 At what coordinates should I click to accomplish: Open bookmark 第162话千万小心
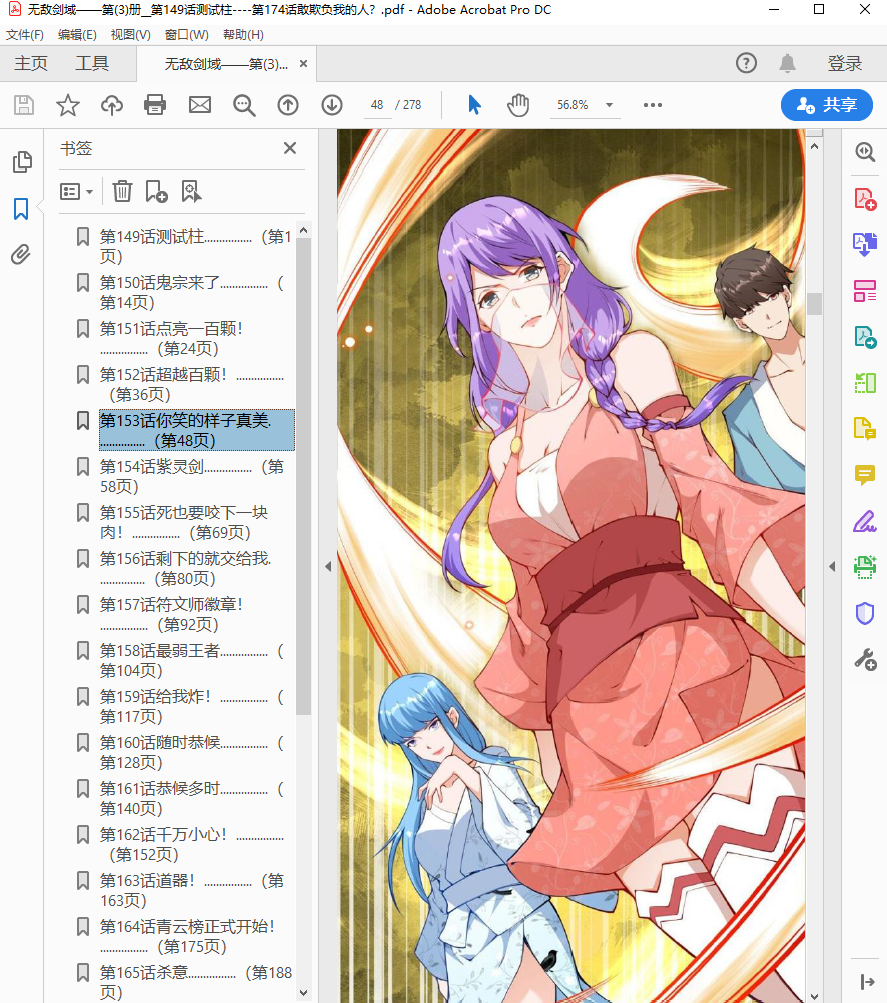pos(192,844)
